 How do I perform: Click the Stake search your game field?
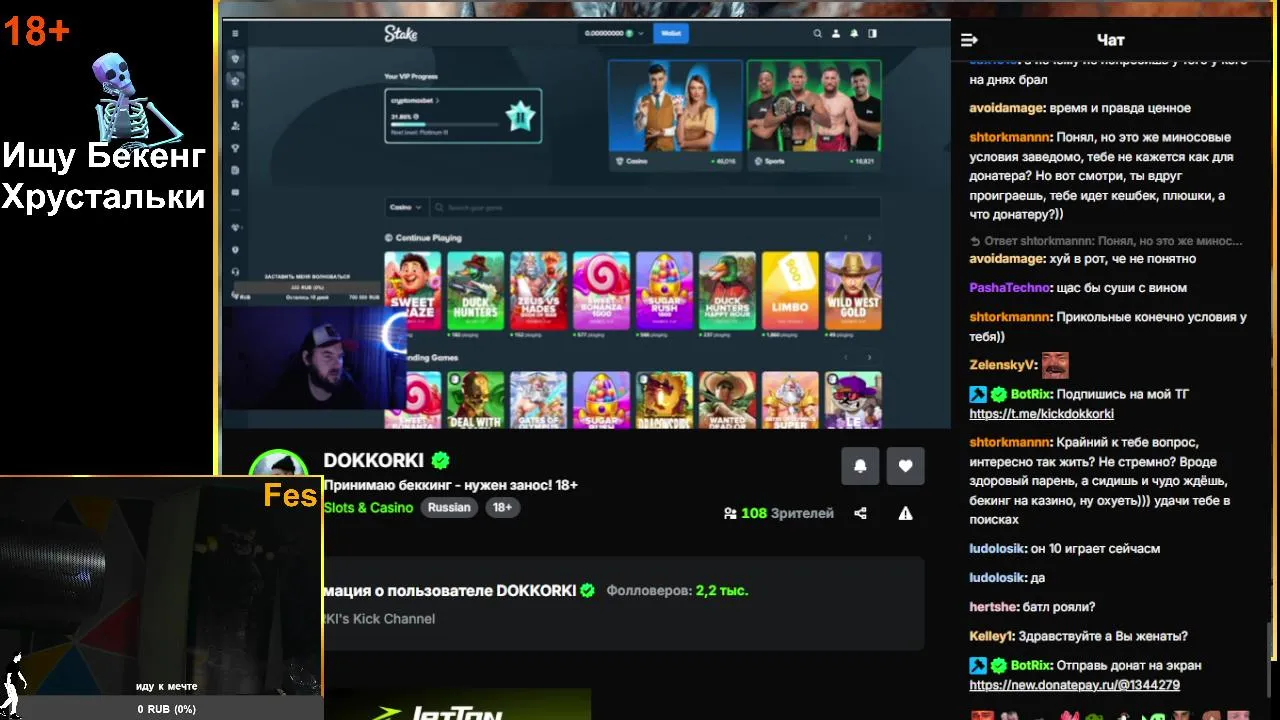coord(656,207)
